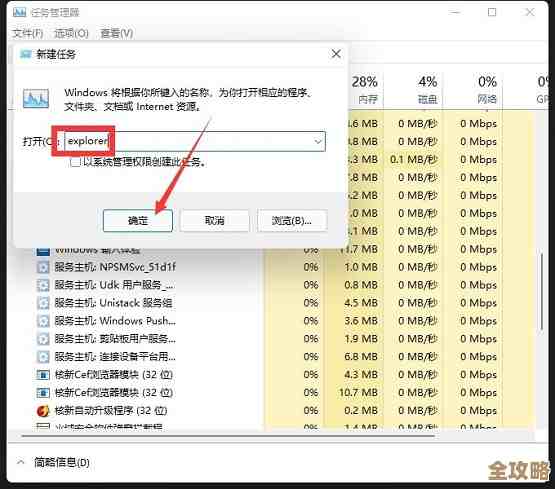Image resolution: width=555 pixels, height=489 pixels.
Task: Click the 取消 button
Action: [x=214, y=220]
